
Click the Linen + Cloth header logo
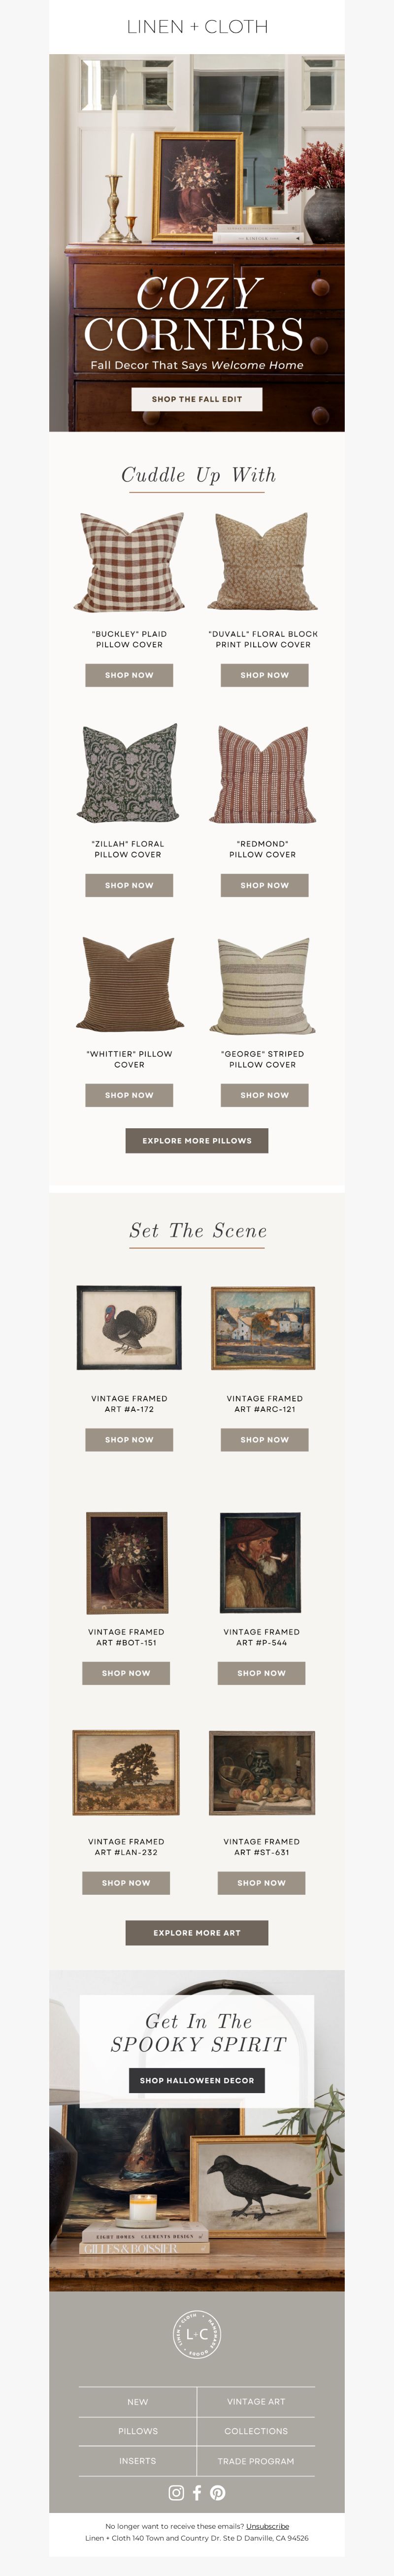click(x=197, y=27)
